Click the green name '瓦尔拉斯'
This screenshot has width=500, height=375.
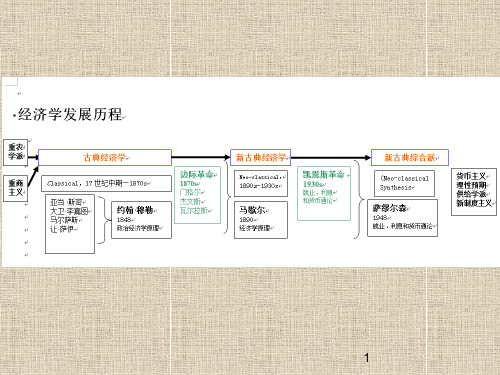point(194,210)
